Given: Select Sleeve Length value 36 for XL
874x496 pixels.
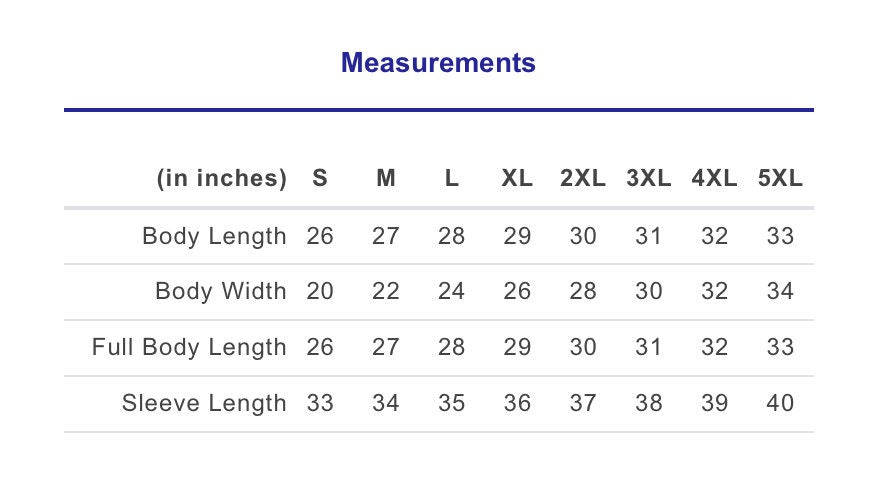Looking at the screenshot, I should point(517,404).
